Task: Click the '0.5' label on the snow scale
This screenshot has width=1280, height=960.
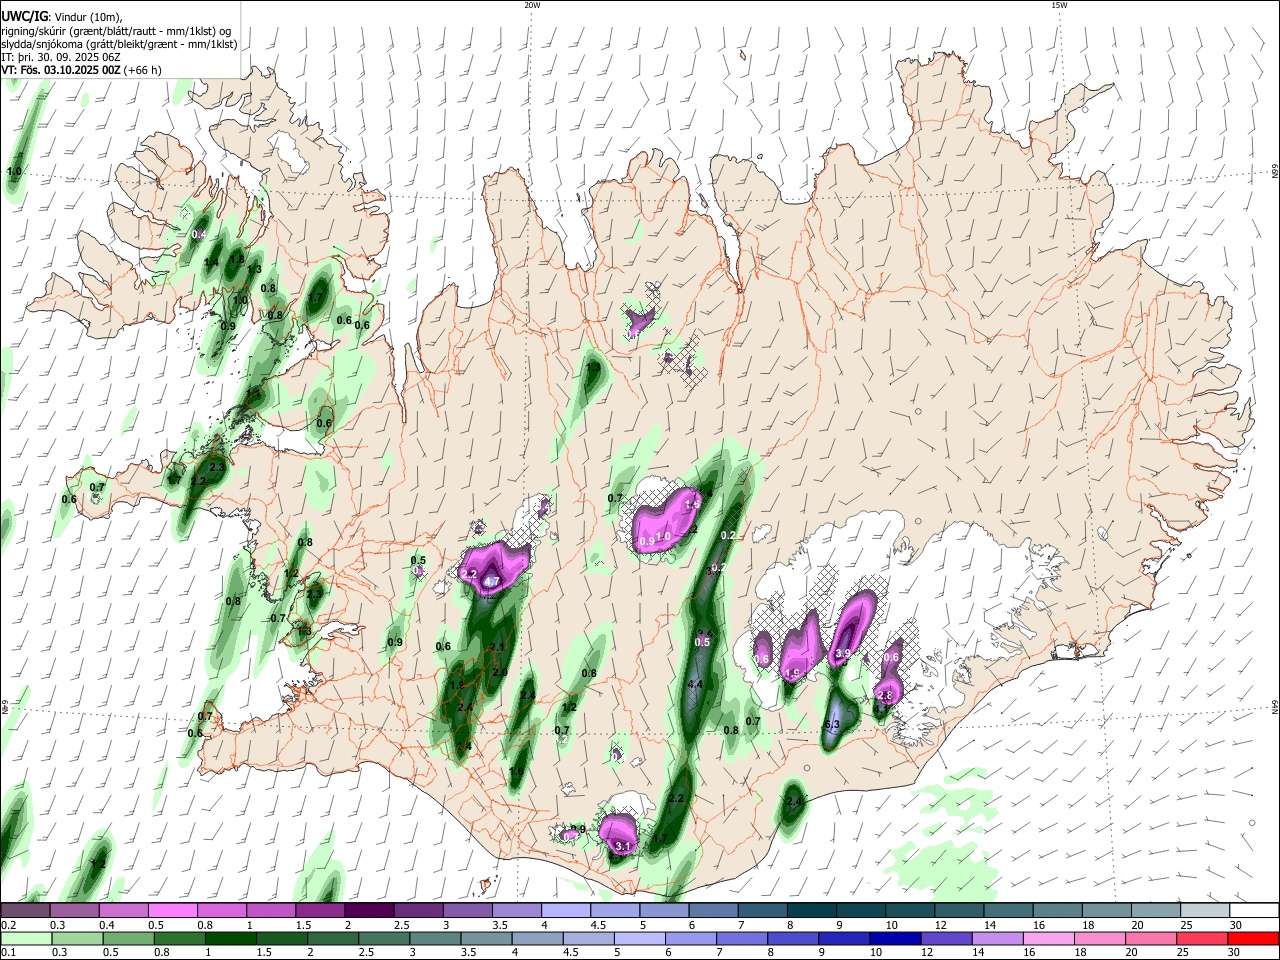Action: pos(155,926)
